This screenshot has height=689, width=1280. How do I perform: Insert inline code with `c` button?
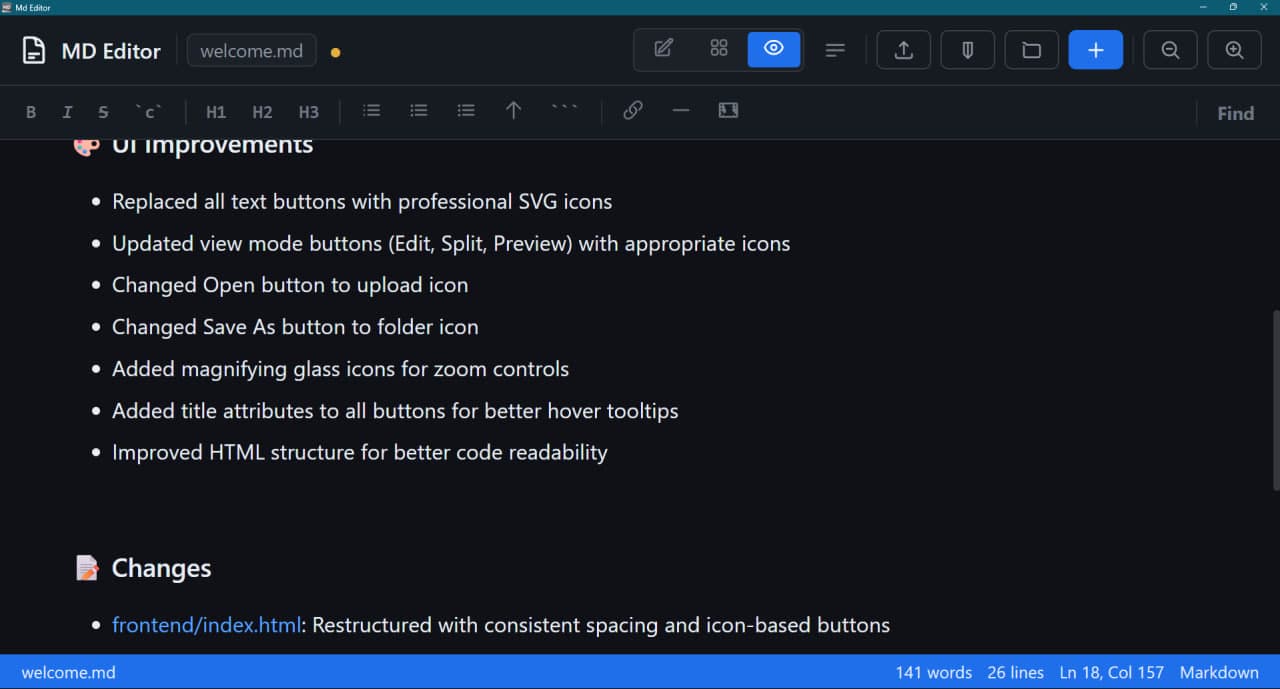147,112
